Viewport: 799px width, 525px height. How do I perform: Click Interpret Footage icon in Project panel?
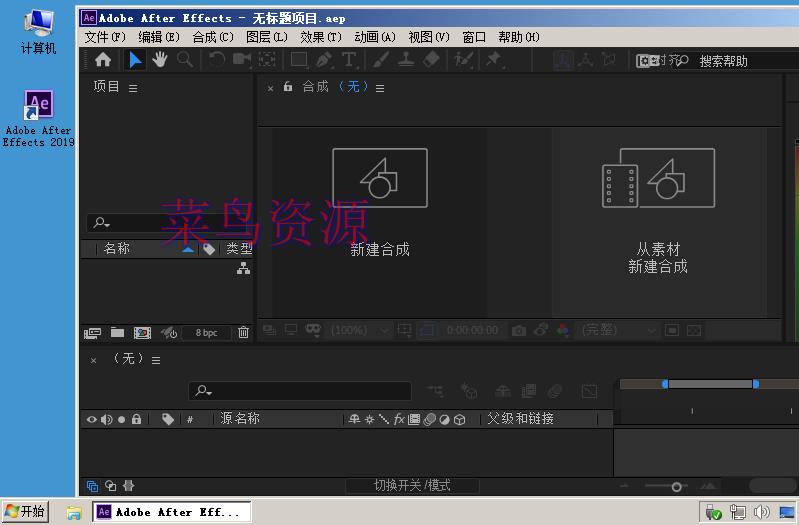pos(92,333)
